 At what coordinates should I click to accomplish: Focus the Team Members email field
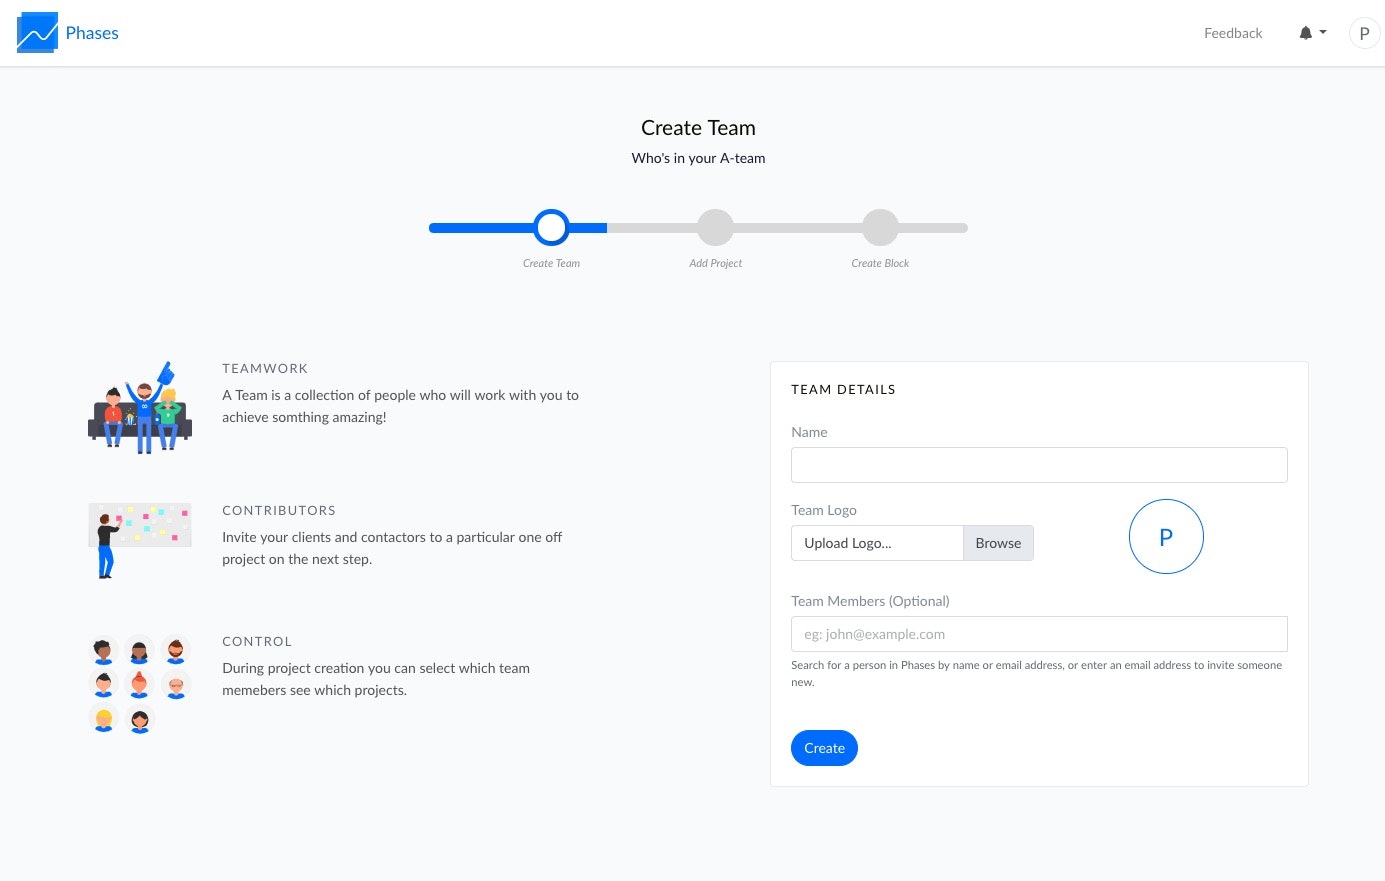[1039, 634]
